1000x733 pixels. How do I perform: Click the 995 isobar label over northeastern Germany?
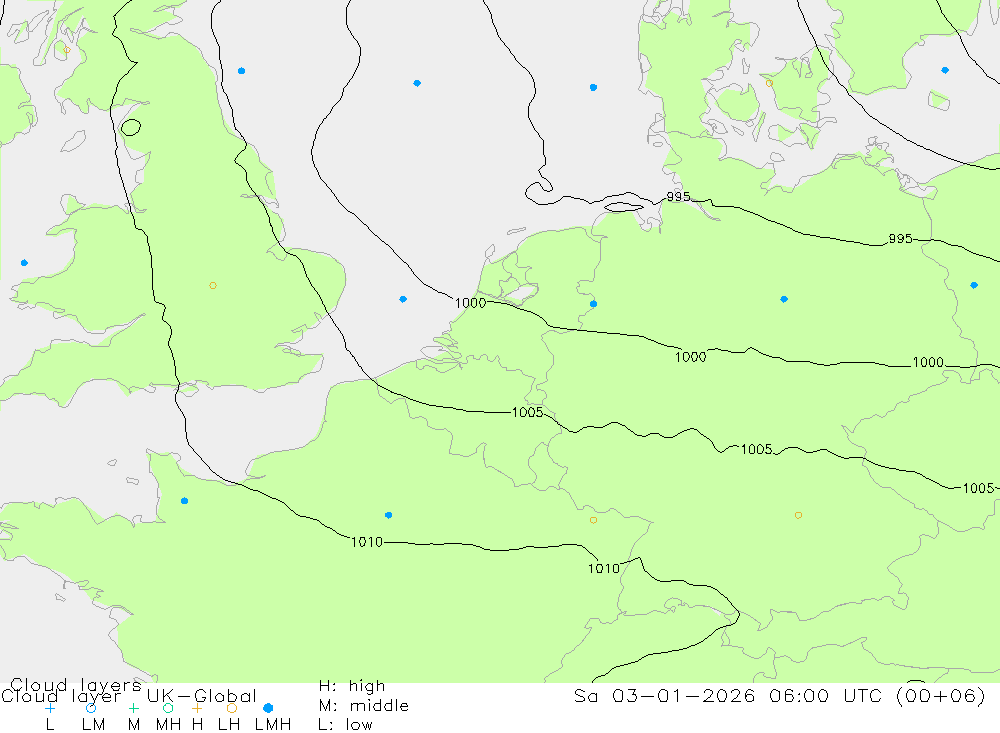901,239
